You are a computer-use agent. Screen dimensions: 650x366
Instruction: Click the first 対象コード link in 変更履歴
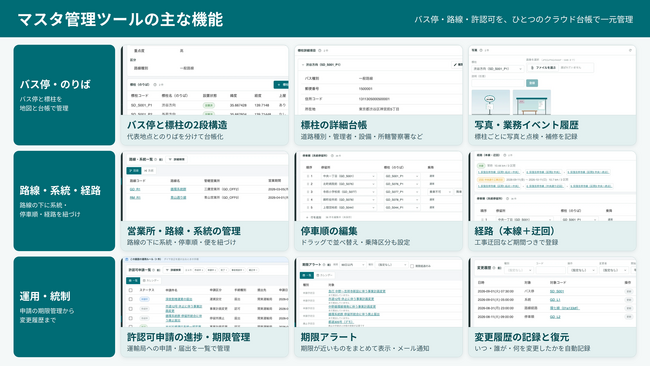557,291
